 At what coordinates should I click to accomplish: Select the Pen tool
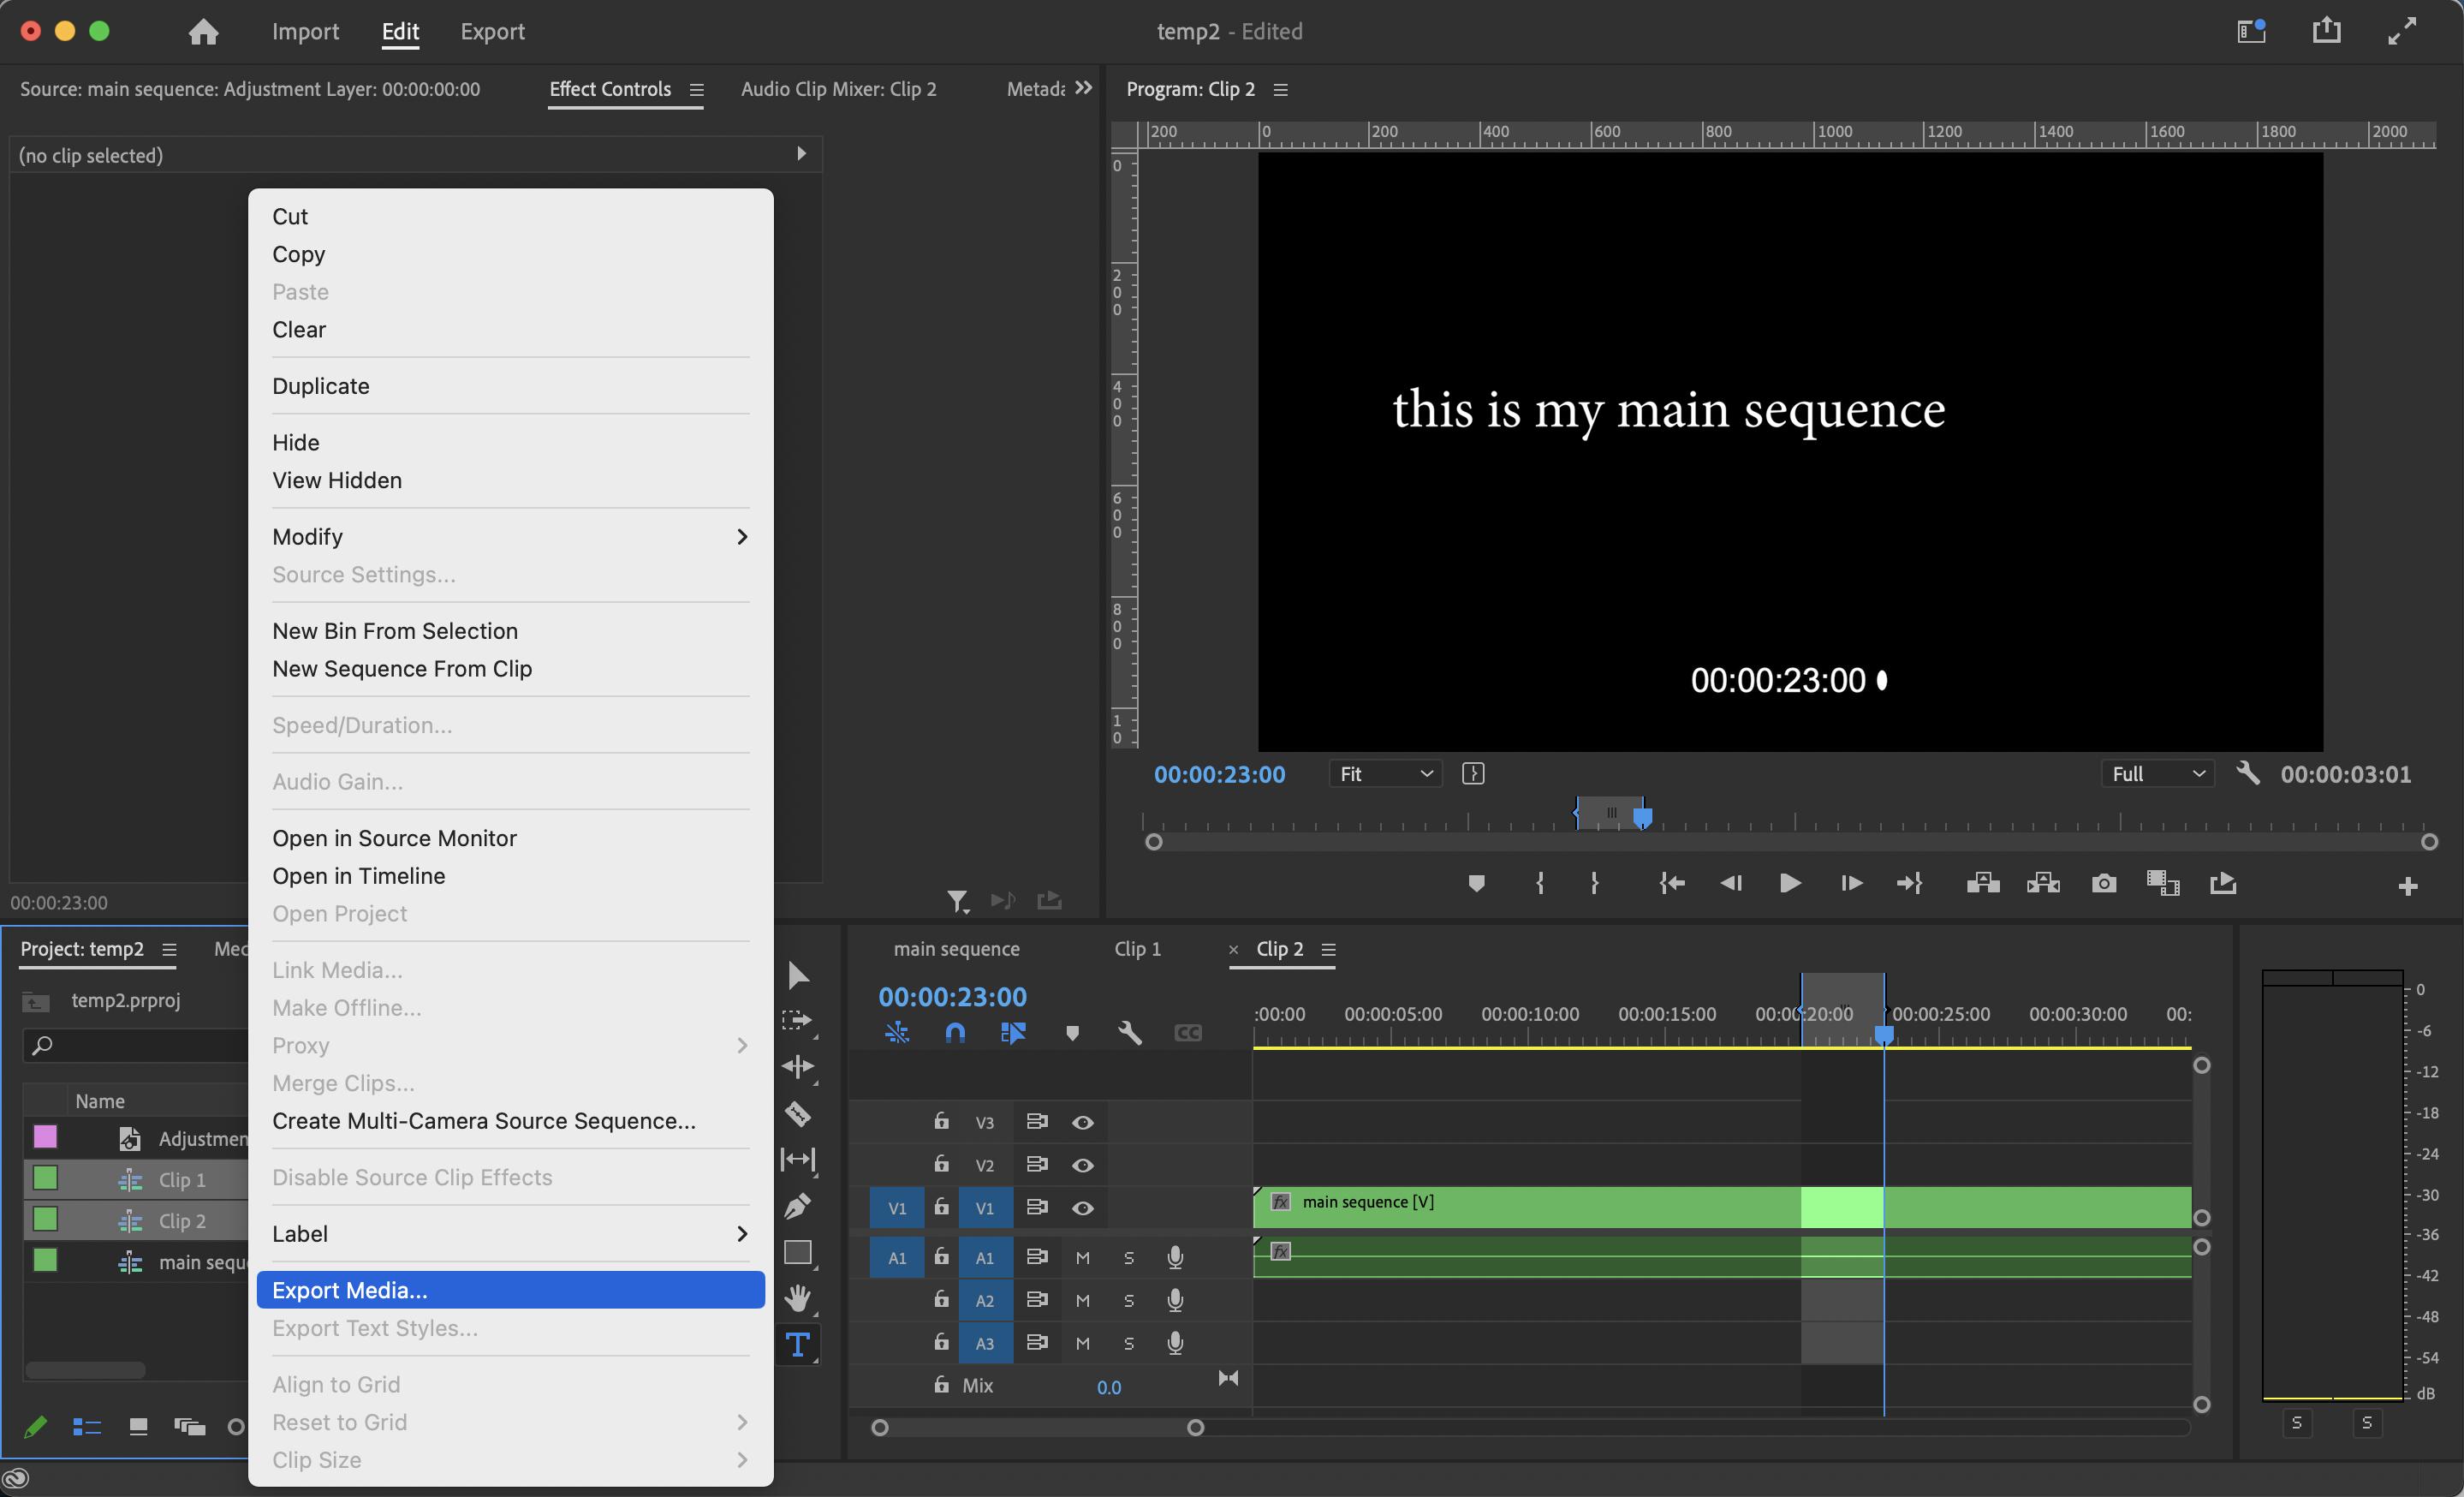798,1206
